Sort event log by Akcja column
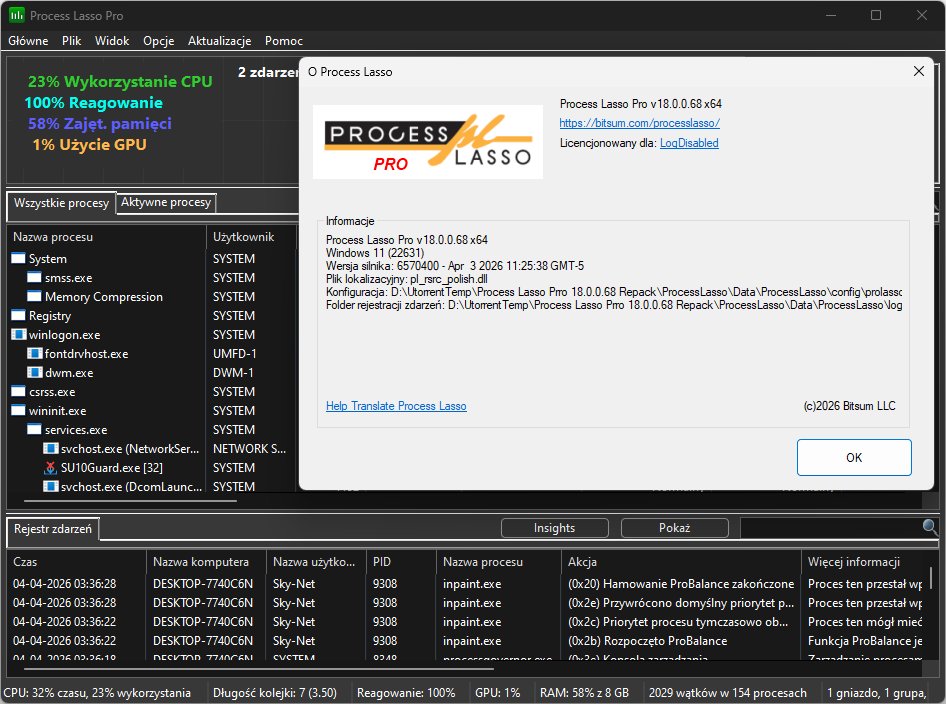Image resolution: width=946 pixels, height=704 pixels. click(681, 562)
